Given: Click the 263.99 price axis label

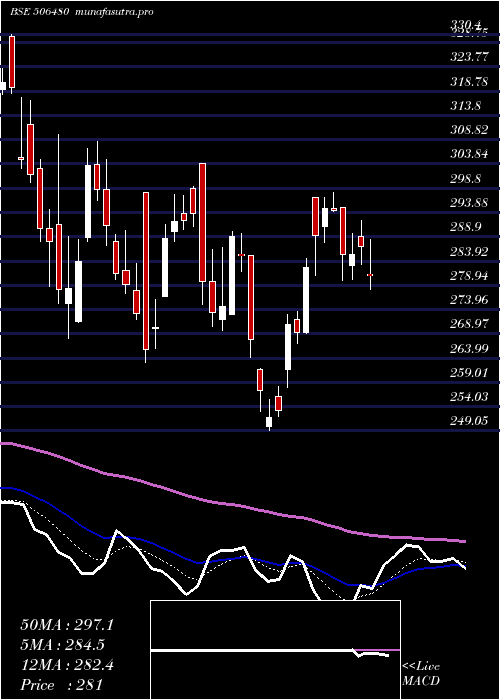Looking at the screenshot, I should click(469, 348).
